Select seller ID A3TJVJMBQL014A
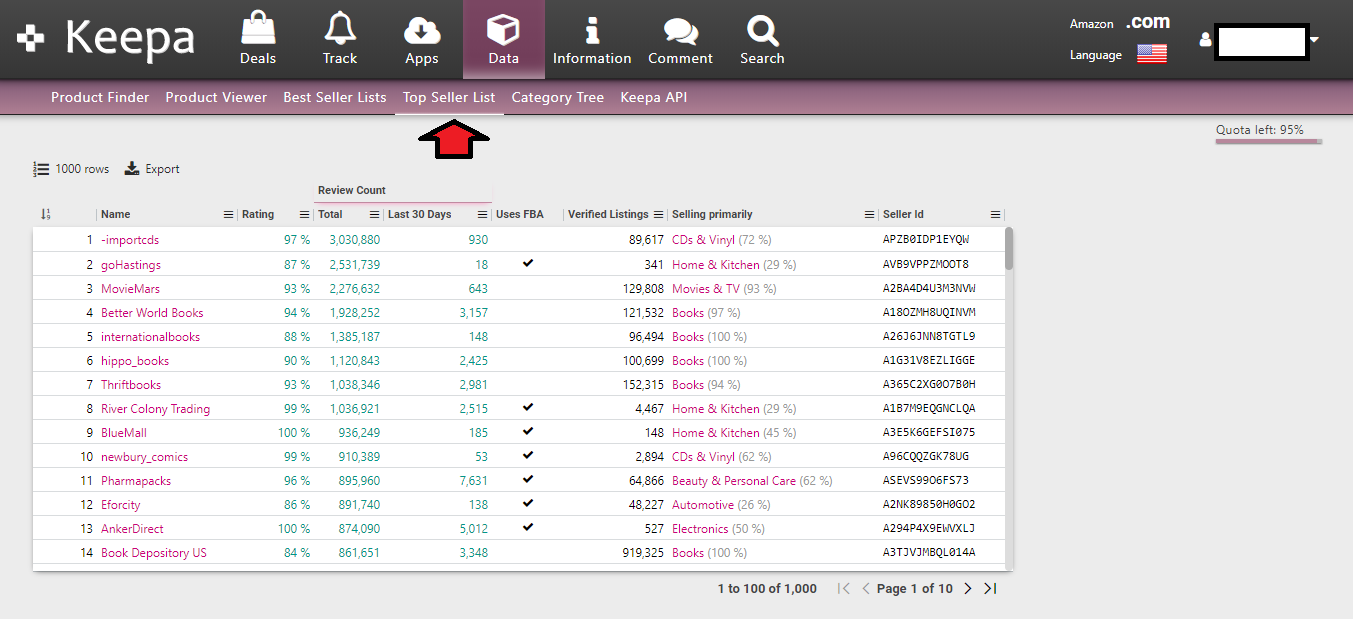 point(929,553)
